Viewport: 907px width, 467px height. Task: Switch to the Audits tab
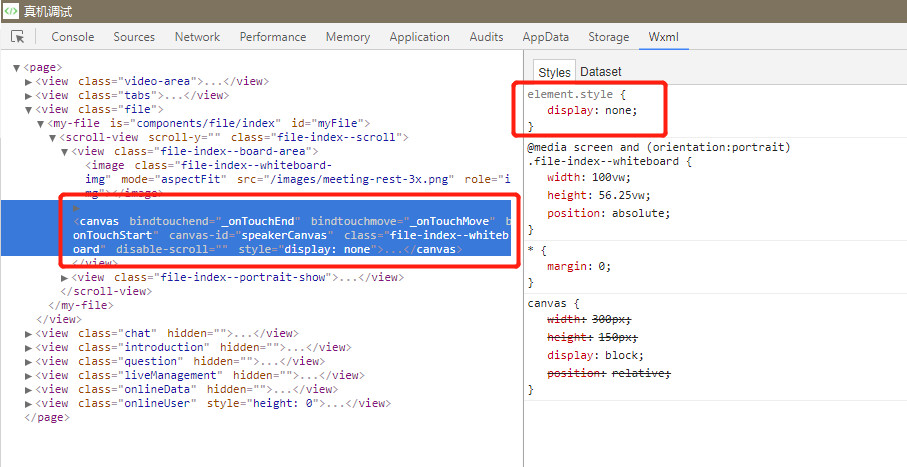(x=486, y=36)
